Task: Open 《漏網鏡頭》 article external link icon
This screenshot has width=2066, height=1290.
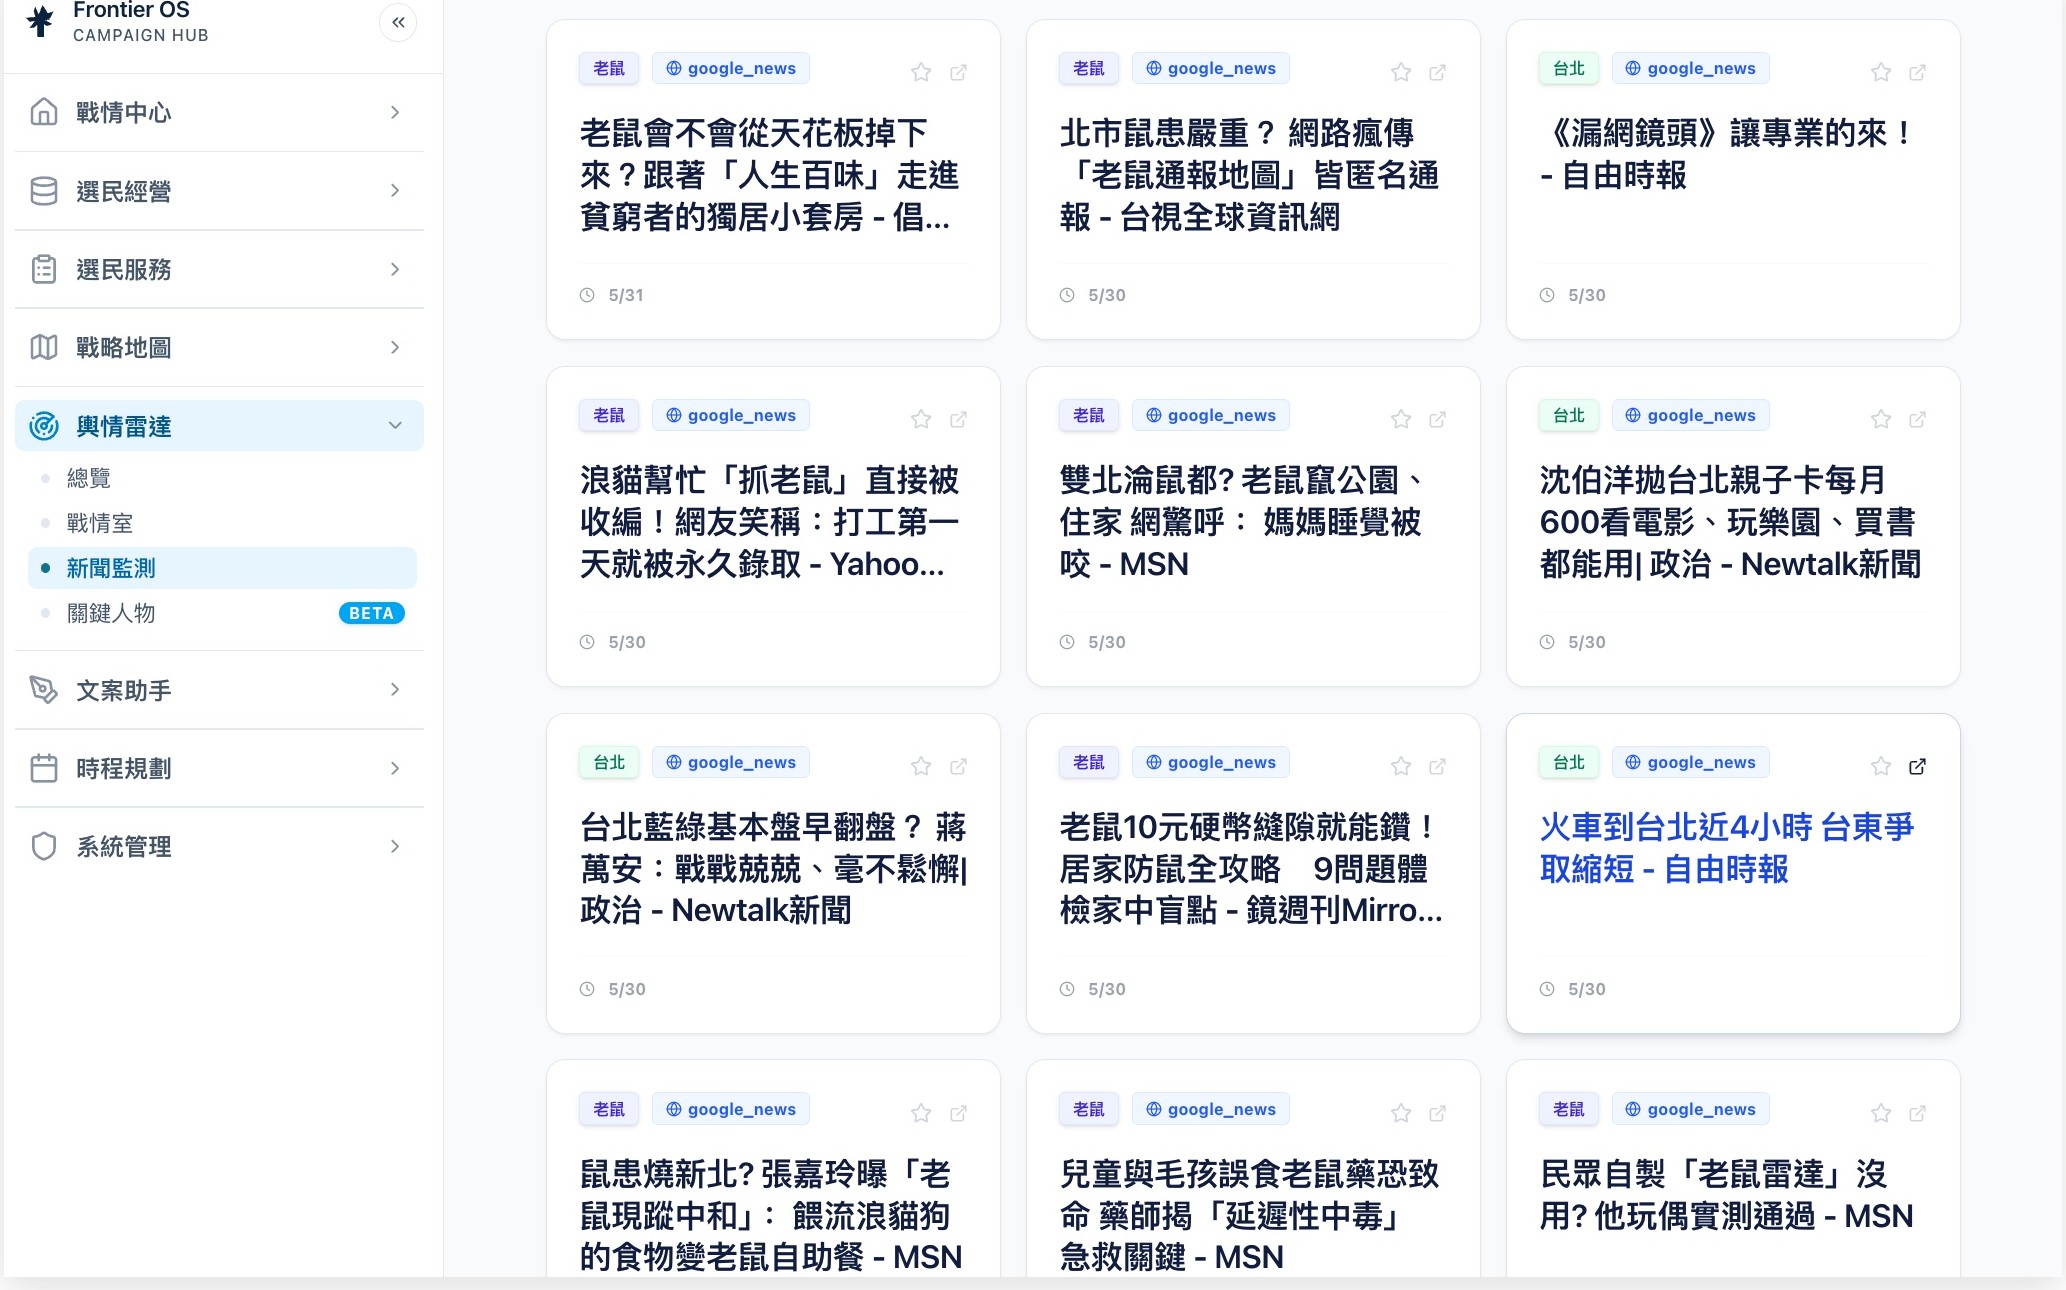Action: [1918, 72]
